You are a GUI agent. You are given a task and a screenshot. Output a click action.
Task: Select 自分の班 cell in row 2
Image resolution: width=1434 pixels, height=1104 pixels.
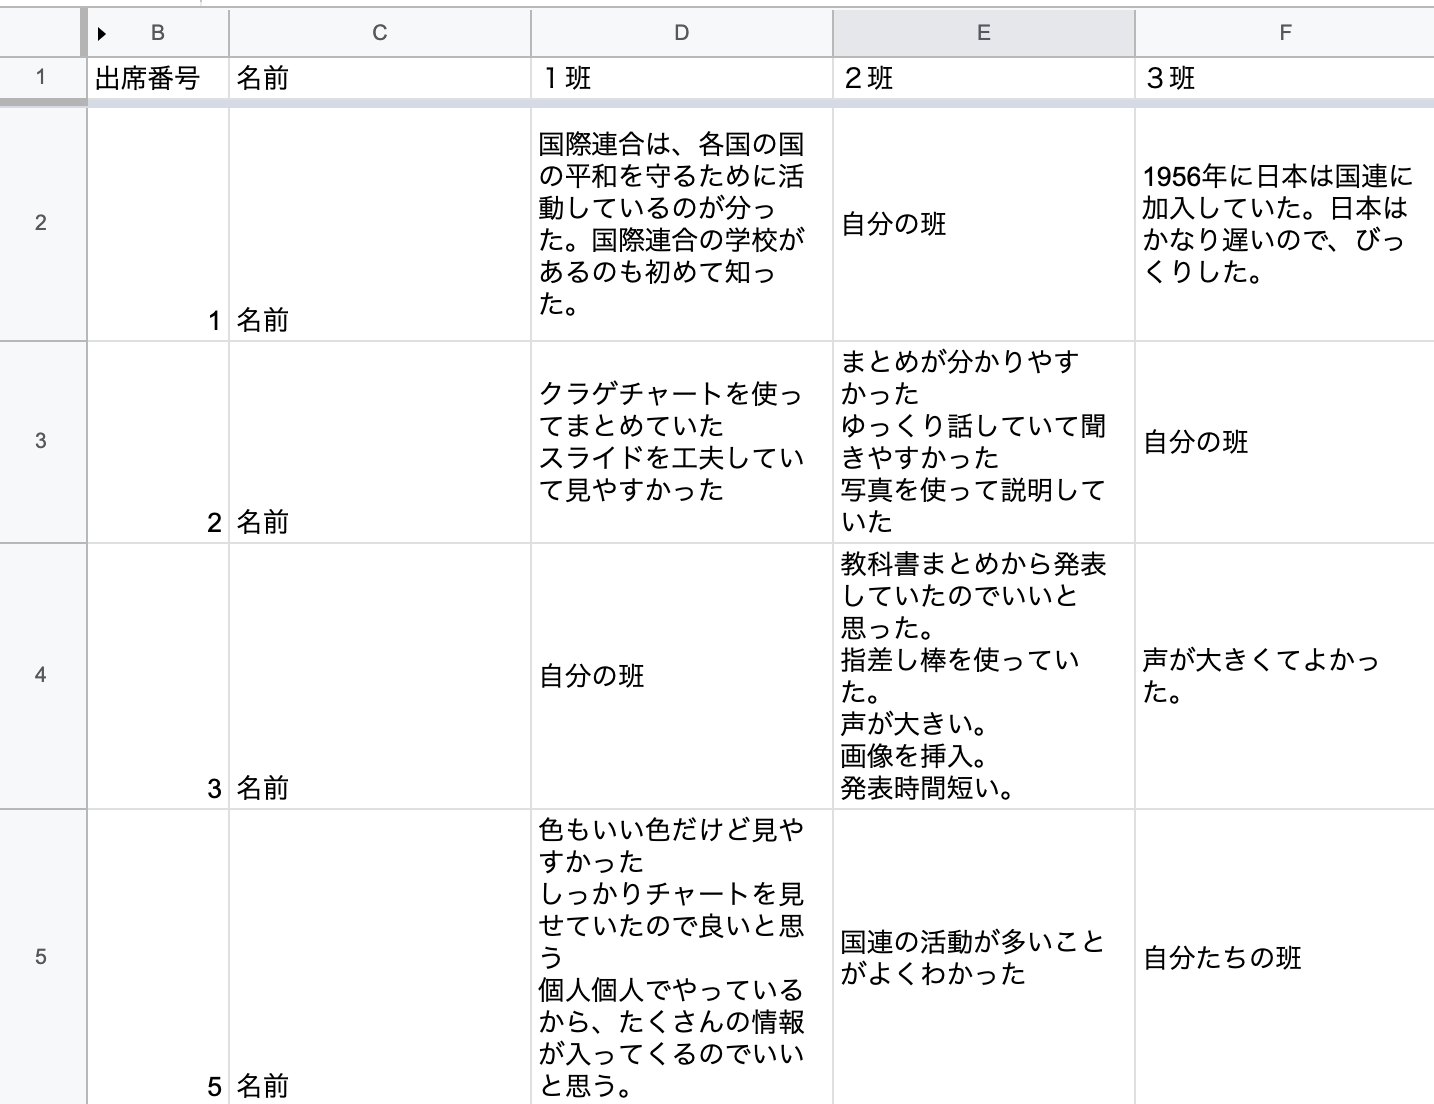[984, 223]
